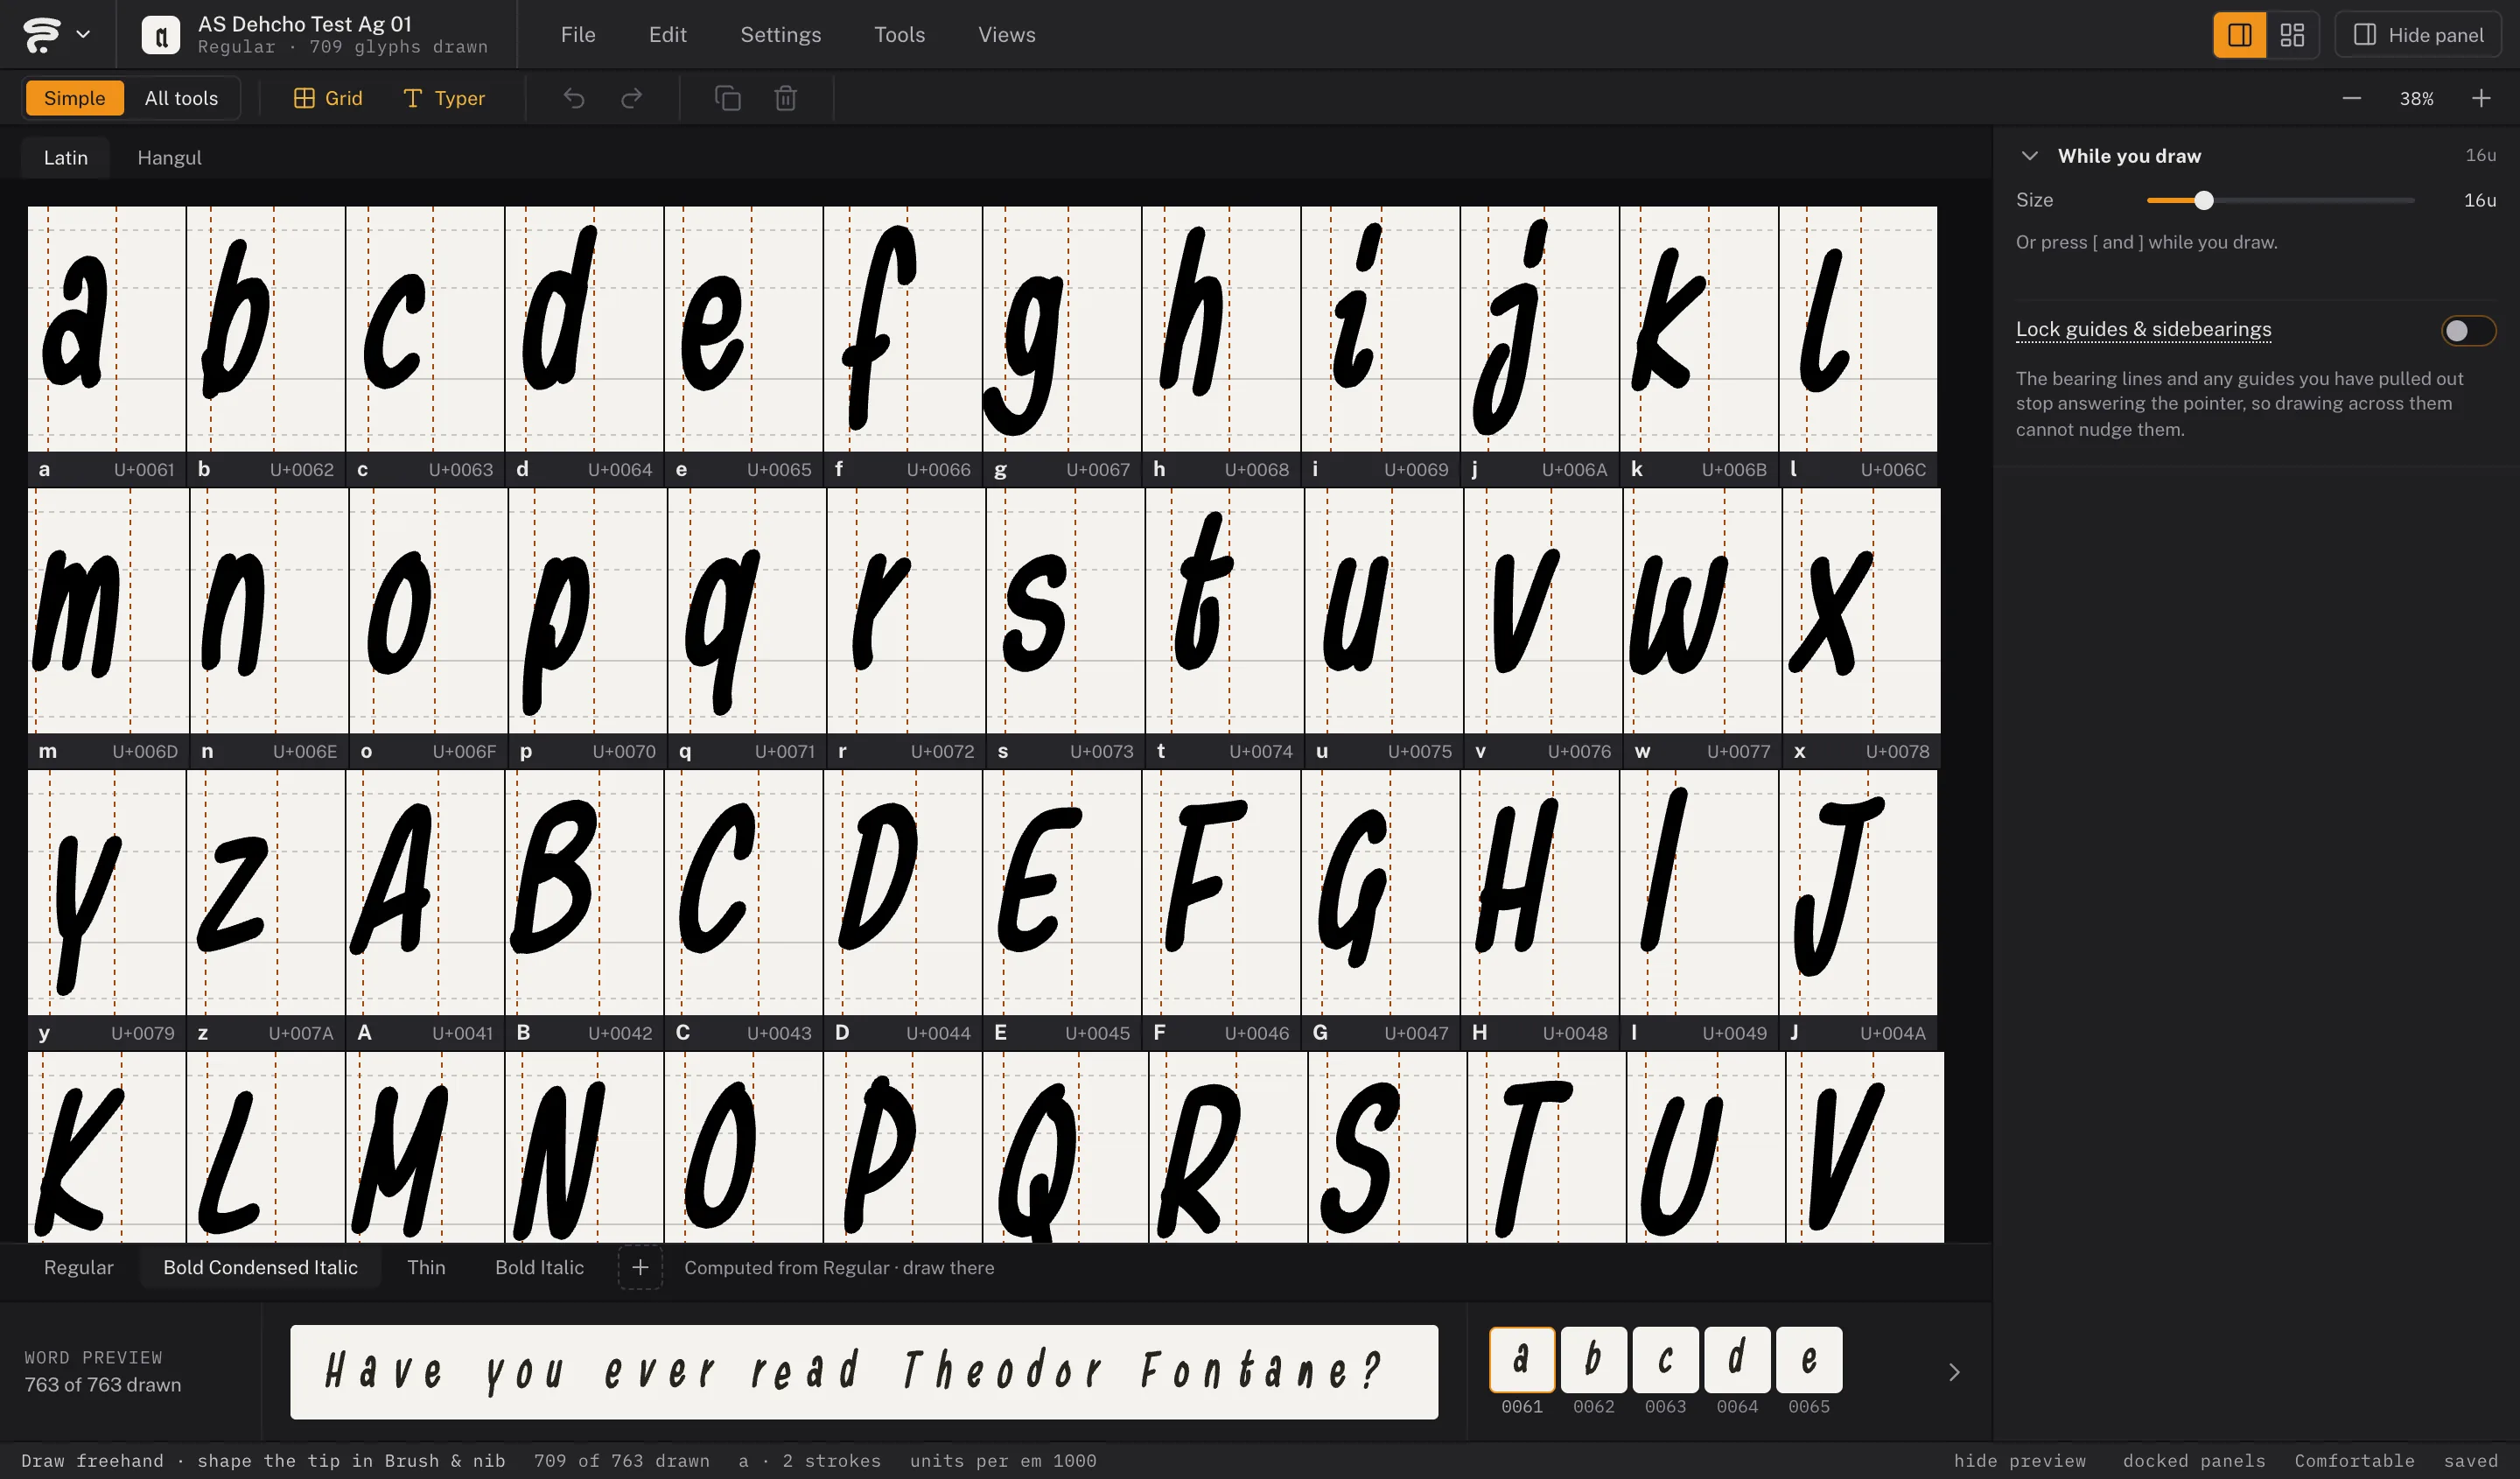This screenshot has width=2520, height=1479.
Task: Switch to the Hangul tab
Action: coord(169,158)
